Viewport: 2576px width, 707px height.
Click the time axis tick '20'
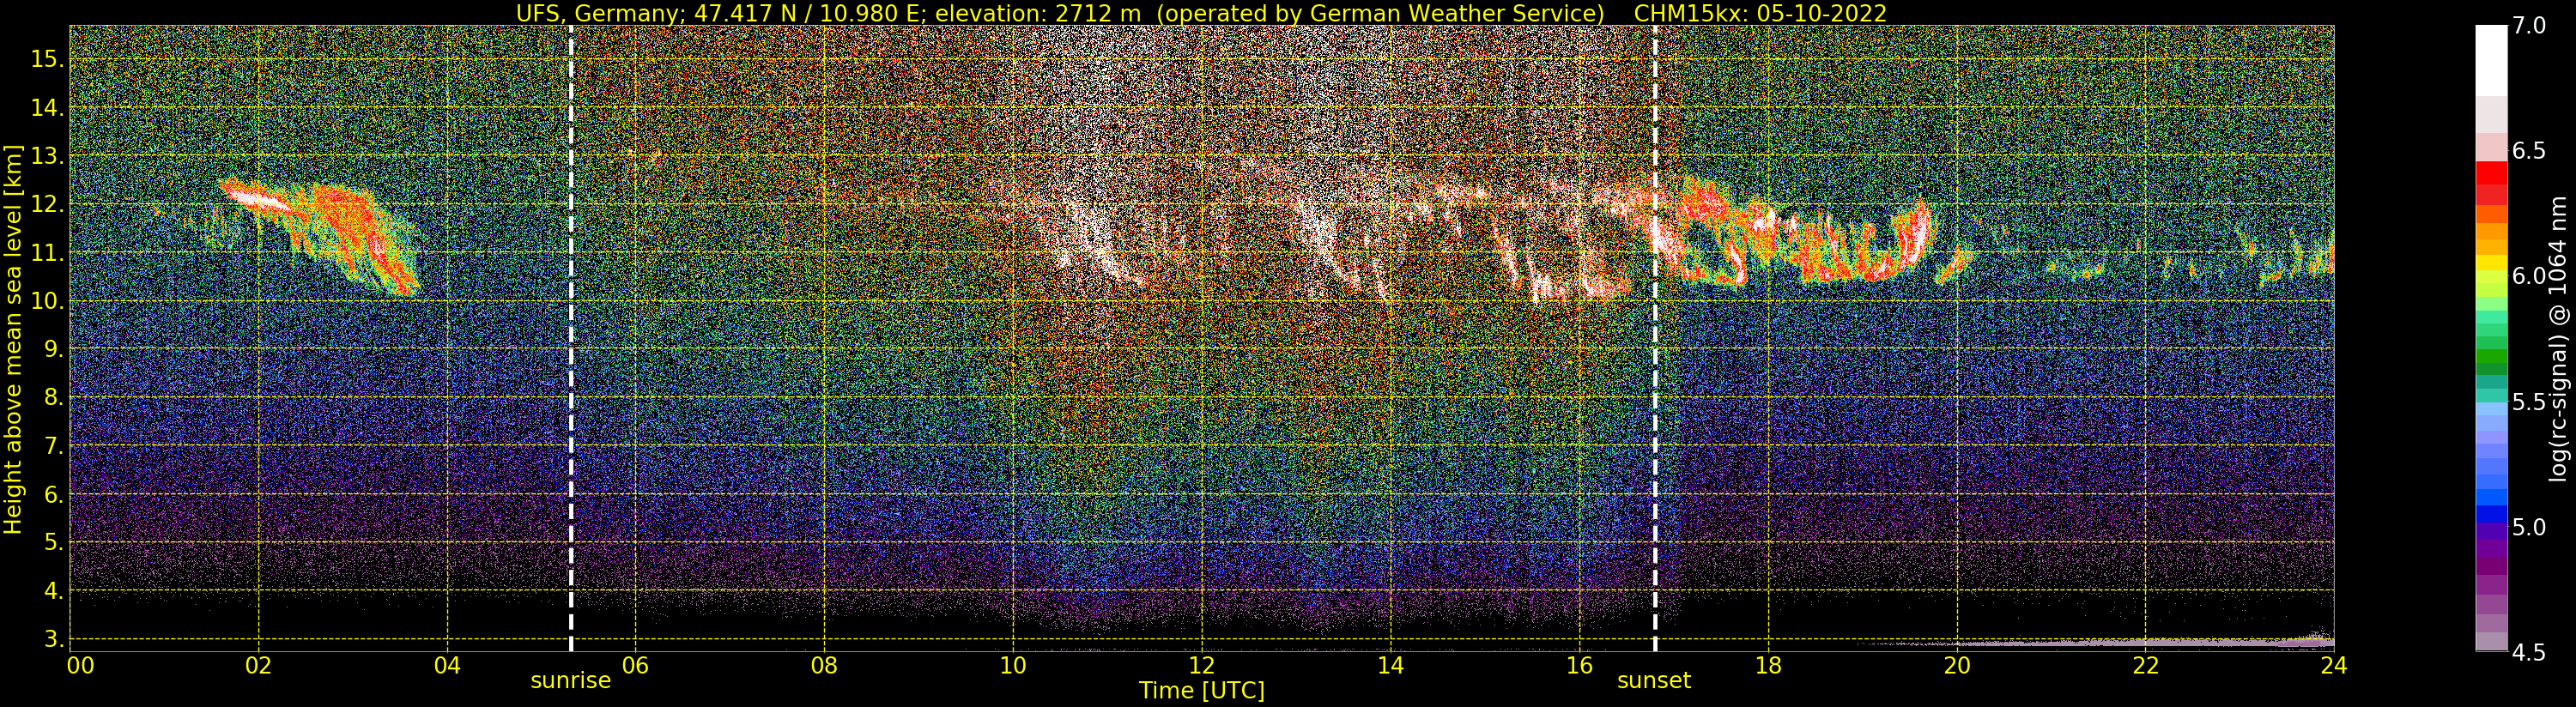(1957, 665)
